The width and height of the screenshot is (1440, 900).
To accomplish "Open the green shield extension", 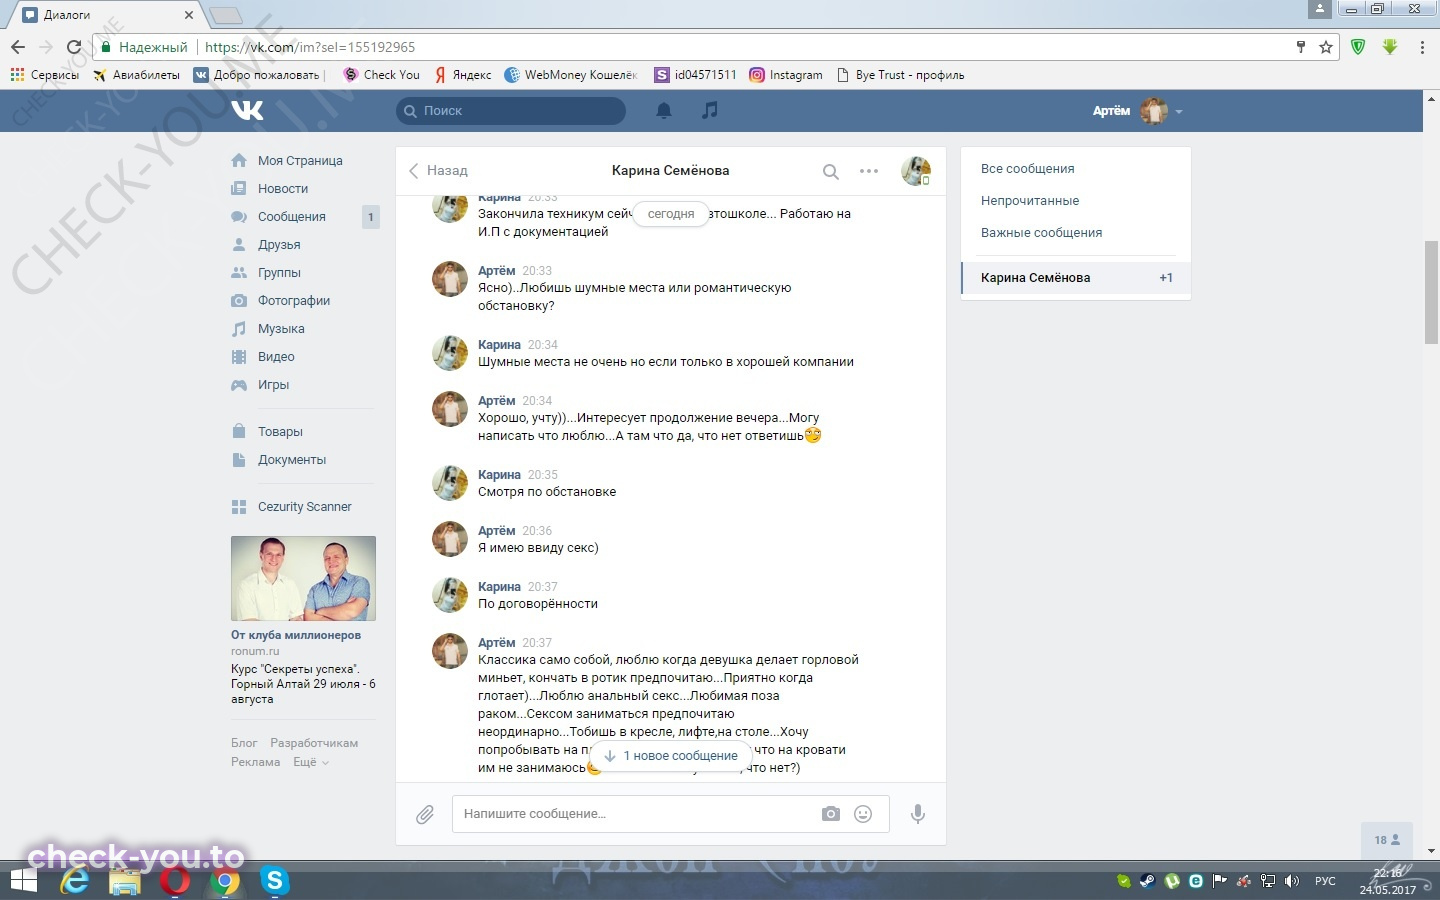I will pyautogui.click(x=1358, y=47).
